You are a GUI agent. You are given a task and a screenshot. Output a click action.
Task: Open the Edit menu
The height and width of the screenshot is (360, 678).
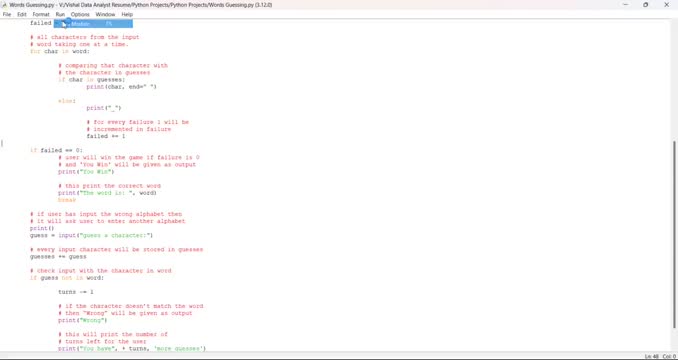coord(22,14)
